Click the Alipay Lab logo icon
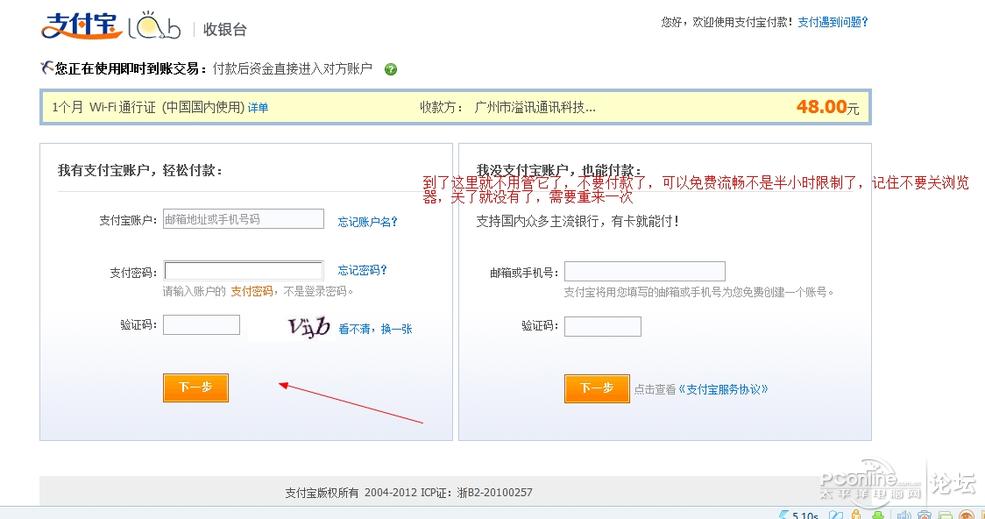This screenshot has width=985, height=519. point(154,27)
